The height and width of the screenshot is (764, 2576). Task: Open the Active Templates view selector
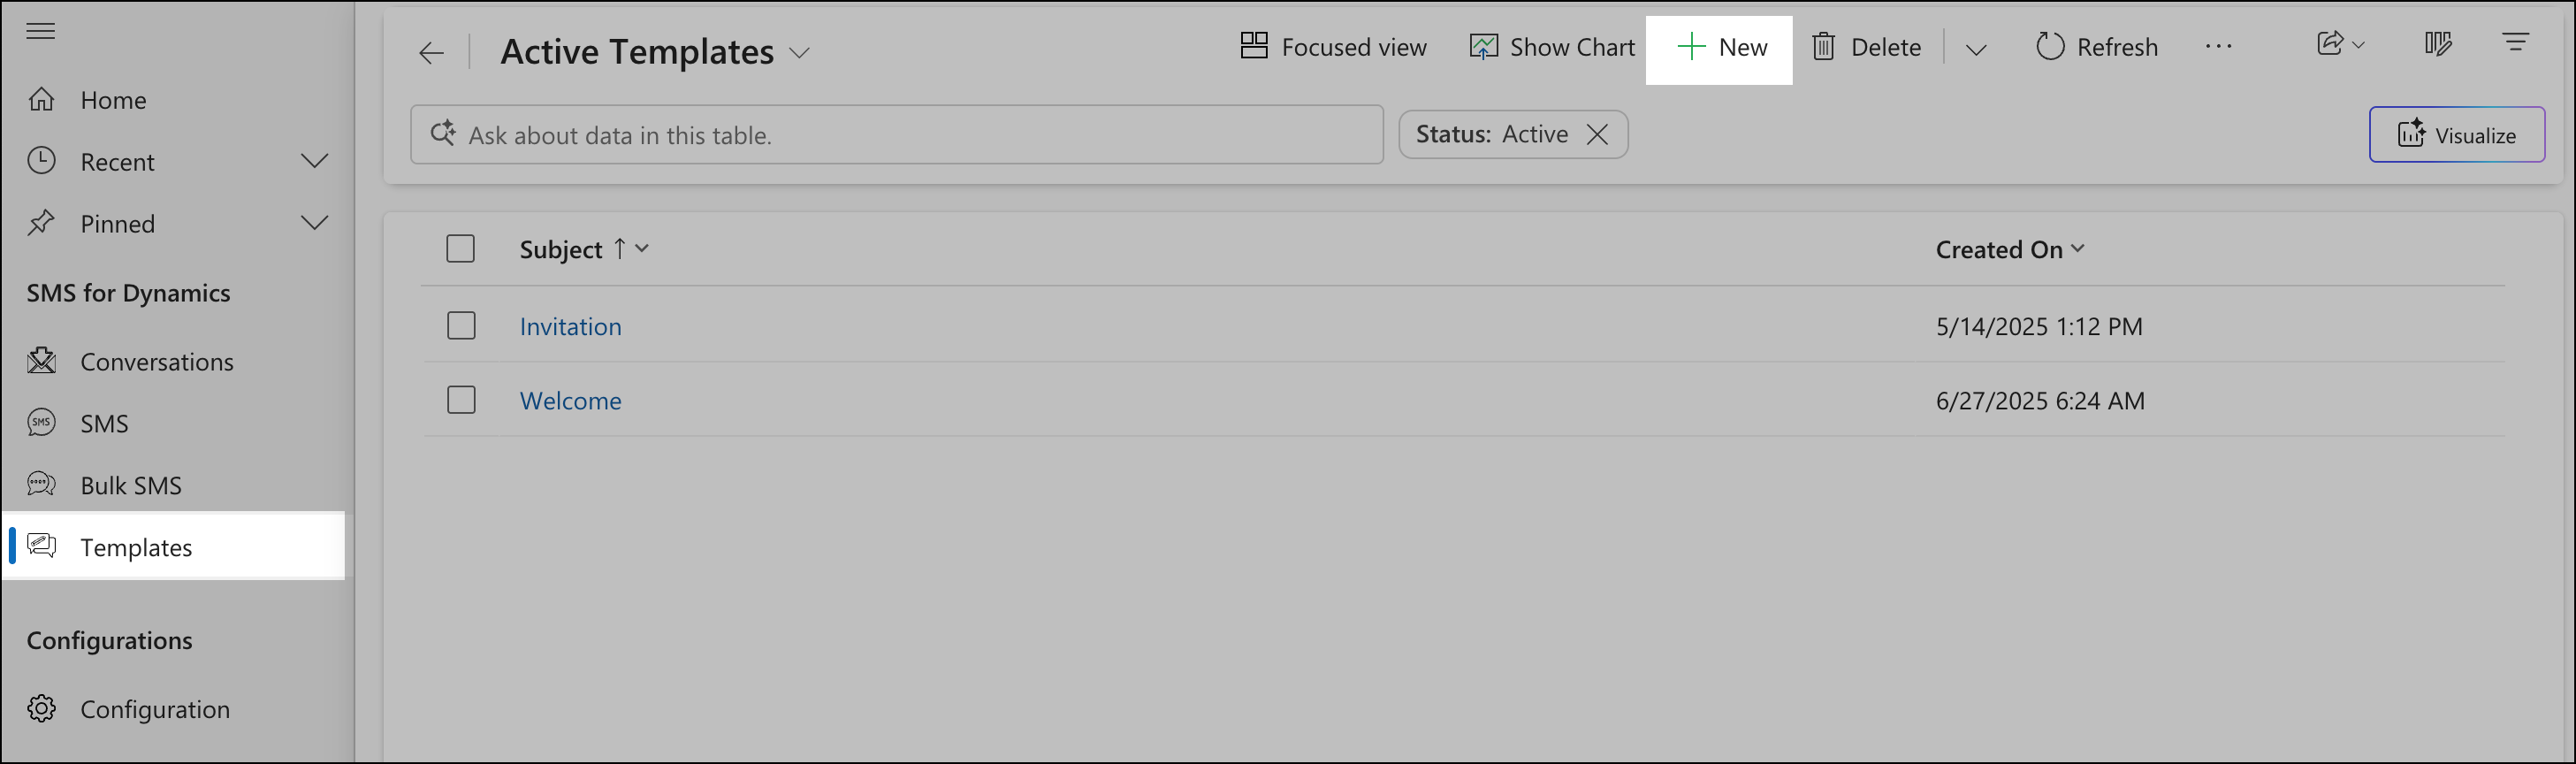[x=799, y=53]
